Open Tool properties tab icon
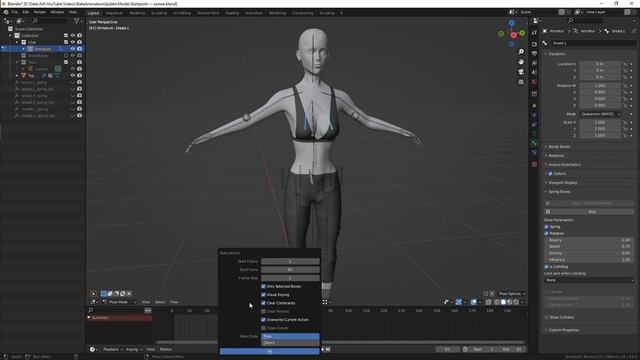 (534, 33)
